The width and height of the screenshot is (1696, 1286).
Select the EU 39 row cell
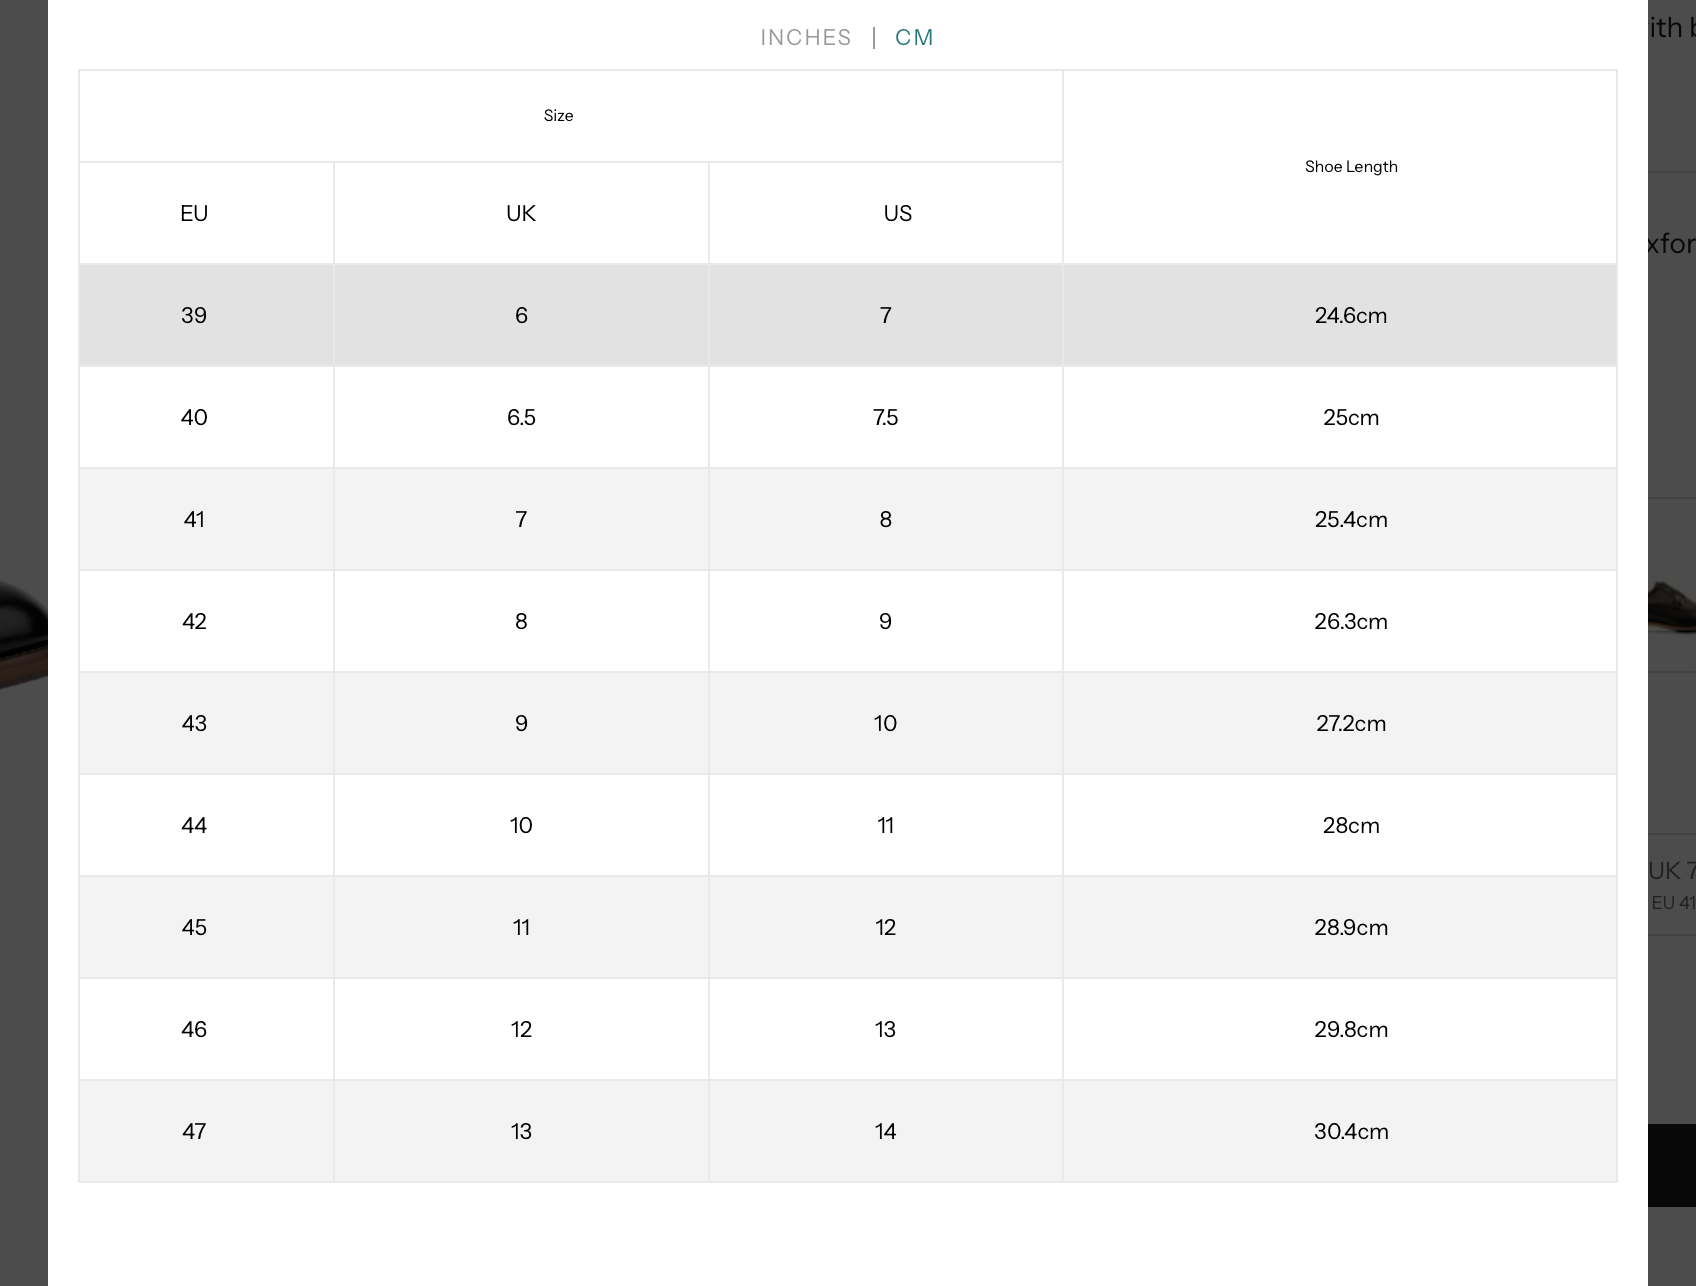pos(194,315)
